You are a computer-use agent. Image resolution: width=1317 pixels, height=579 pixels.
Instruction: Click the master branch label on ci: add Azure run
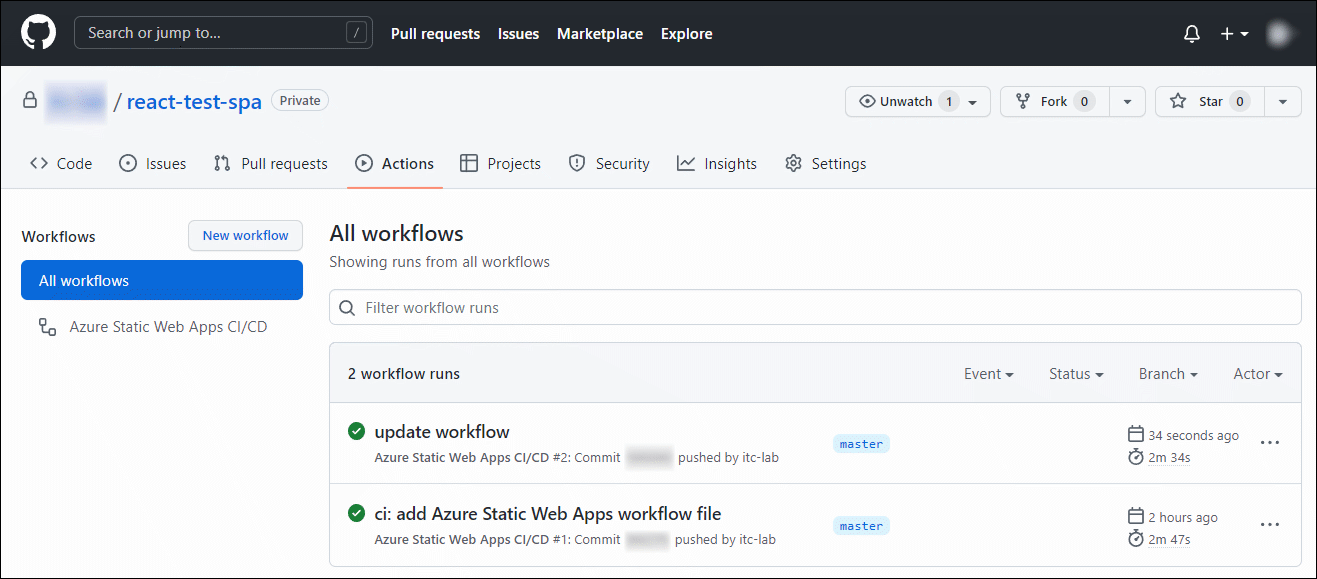(861, 526)
